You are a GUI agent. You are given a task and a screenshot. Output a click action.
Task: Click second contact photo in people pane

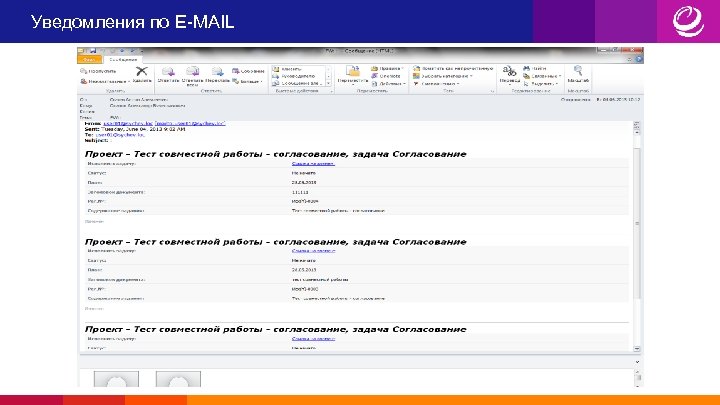pos(178,379)
